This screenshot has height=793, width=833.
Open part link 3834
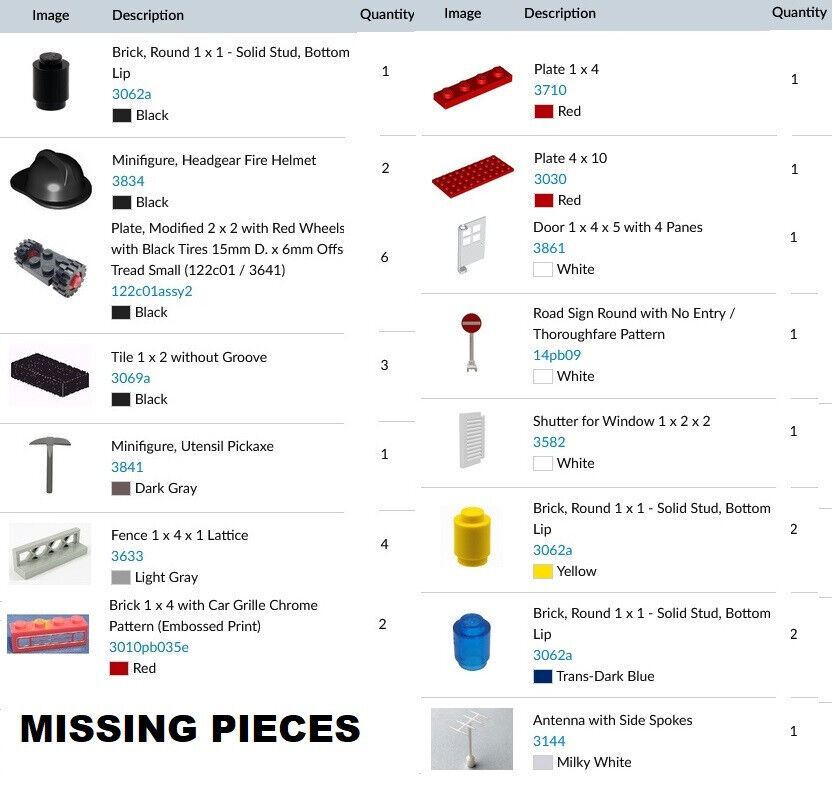pyautogui.click(x=128, y=181)
